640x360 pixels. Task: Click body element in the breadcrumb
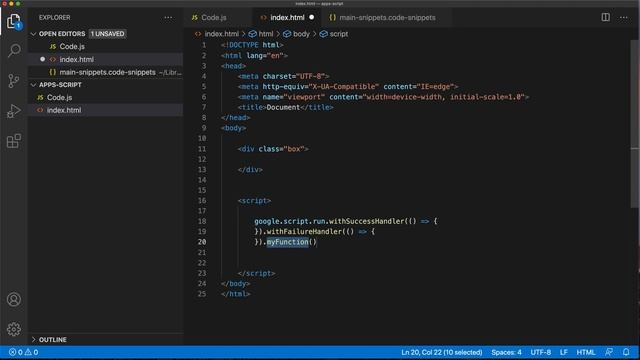click(x=301, y=34)
